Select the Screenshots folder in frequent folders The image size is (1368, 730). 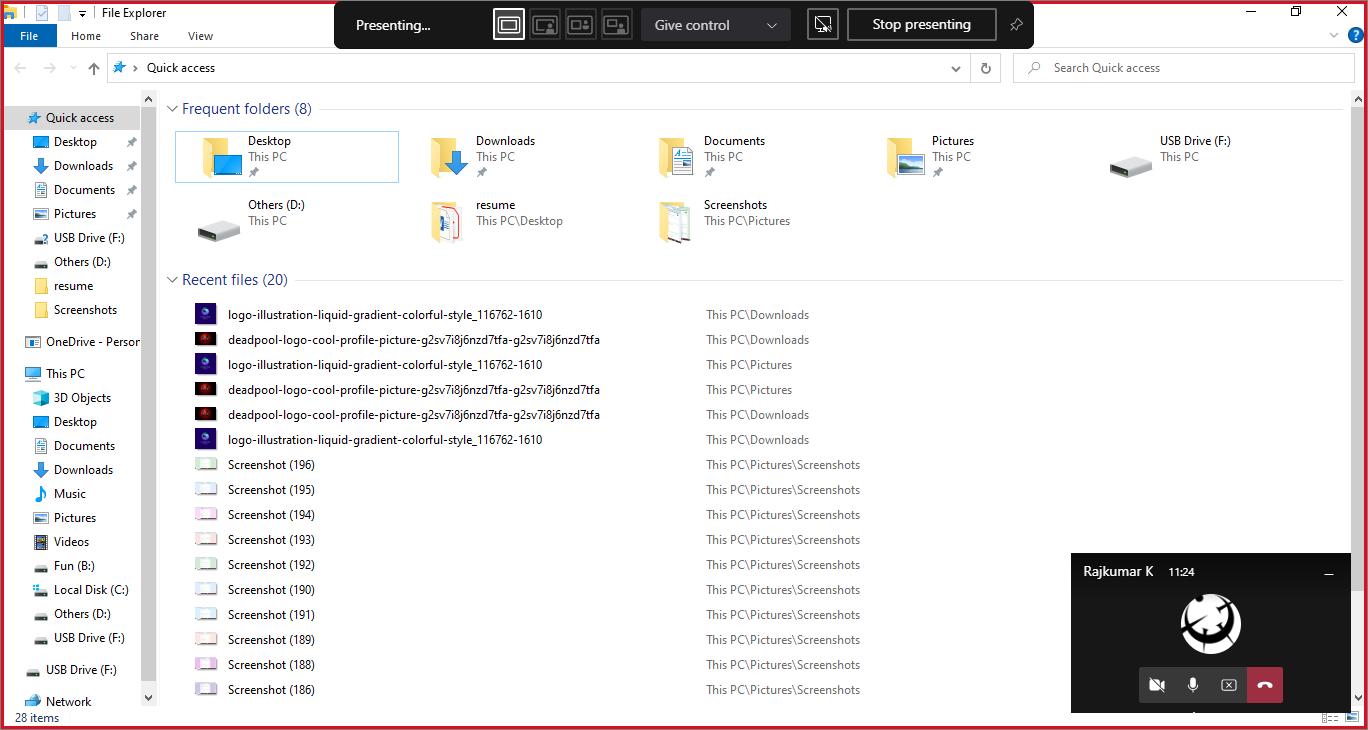click(743, 221)
